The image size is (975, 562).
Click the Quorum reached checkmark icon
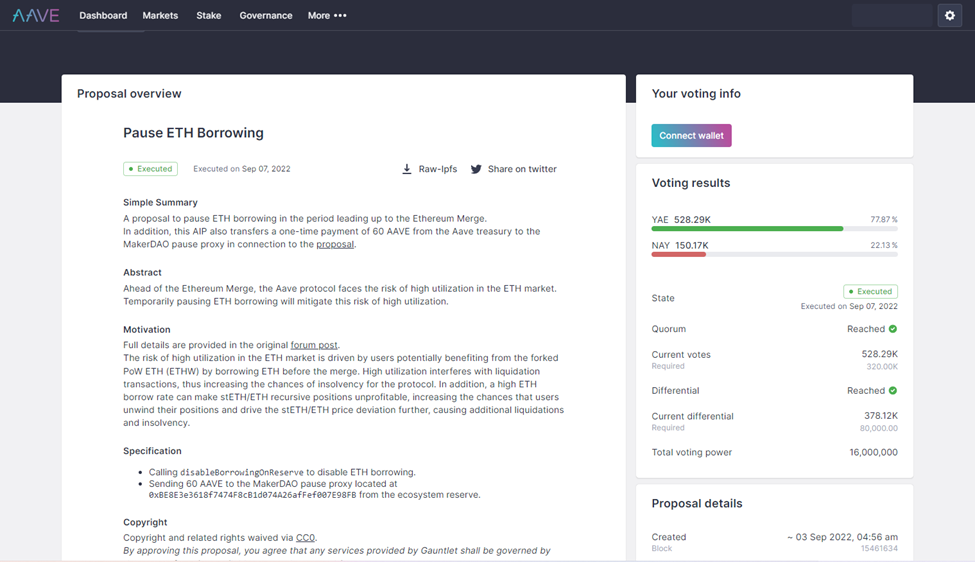pyautogui.click(x=893, y=329)
